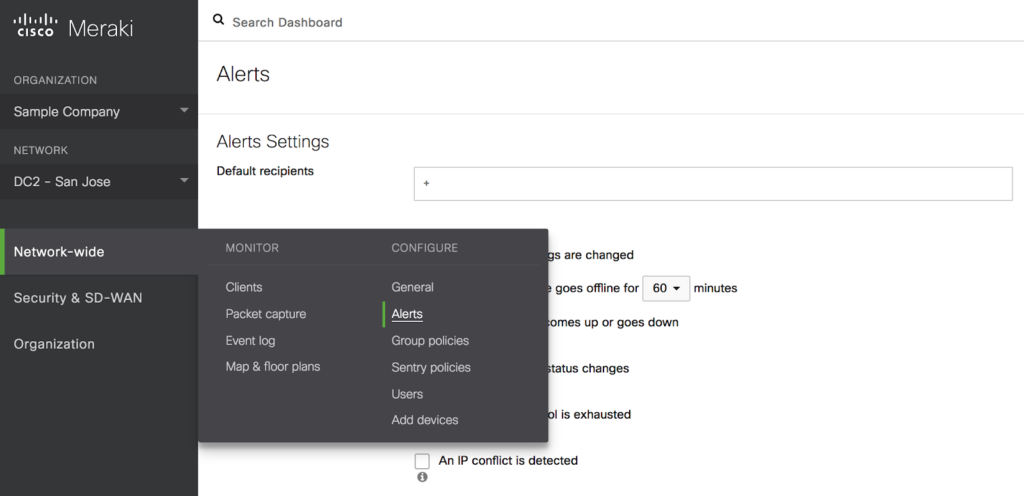Viewport: 1024px width, 496px height.
Task: Open Group policies
Action: pyautogui.click(x=430, y=341)
